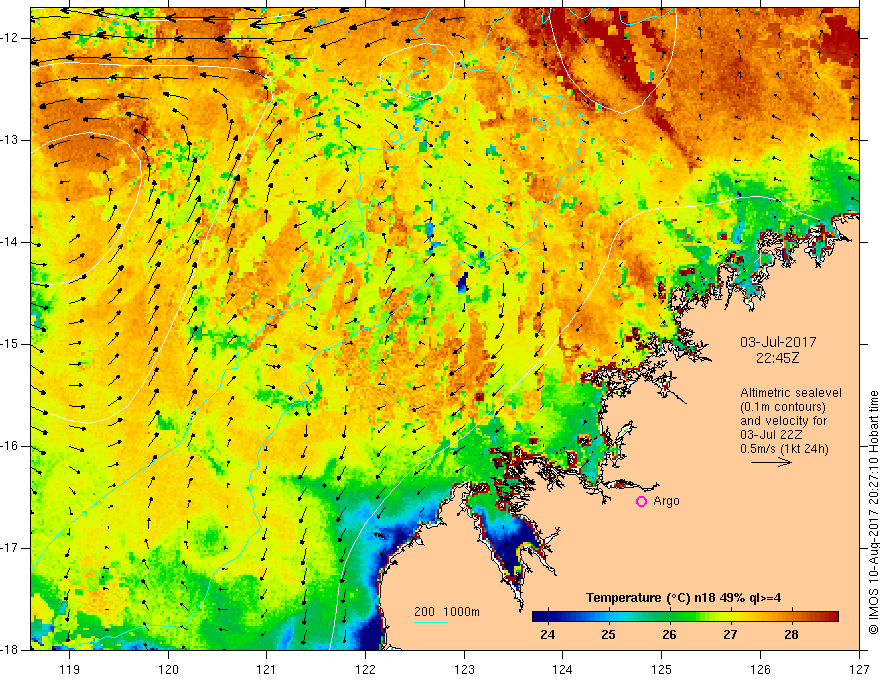This screenshot has height=680, width=880.
Task: Click the '03-Jul 22Z' caption text
Action: point(771,435)
